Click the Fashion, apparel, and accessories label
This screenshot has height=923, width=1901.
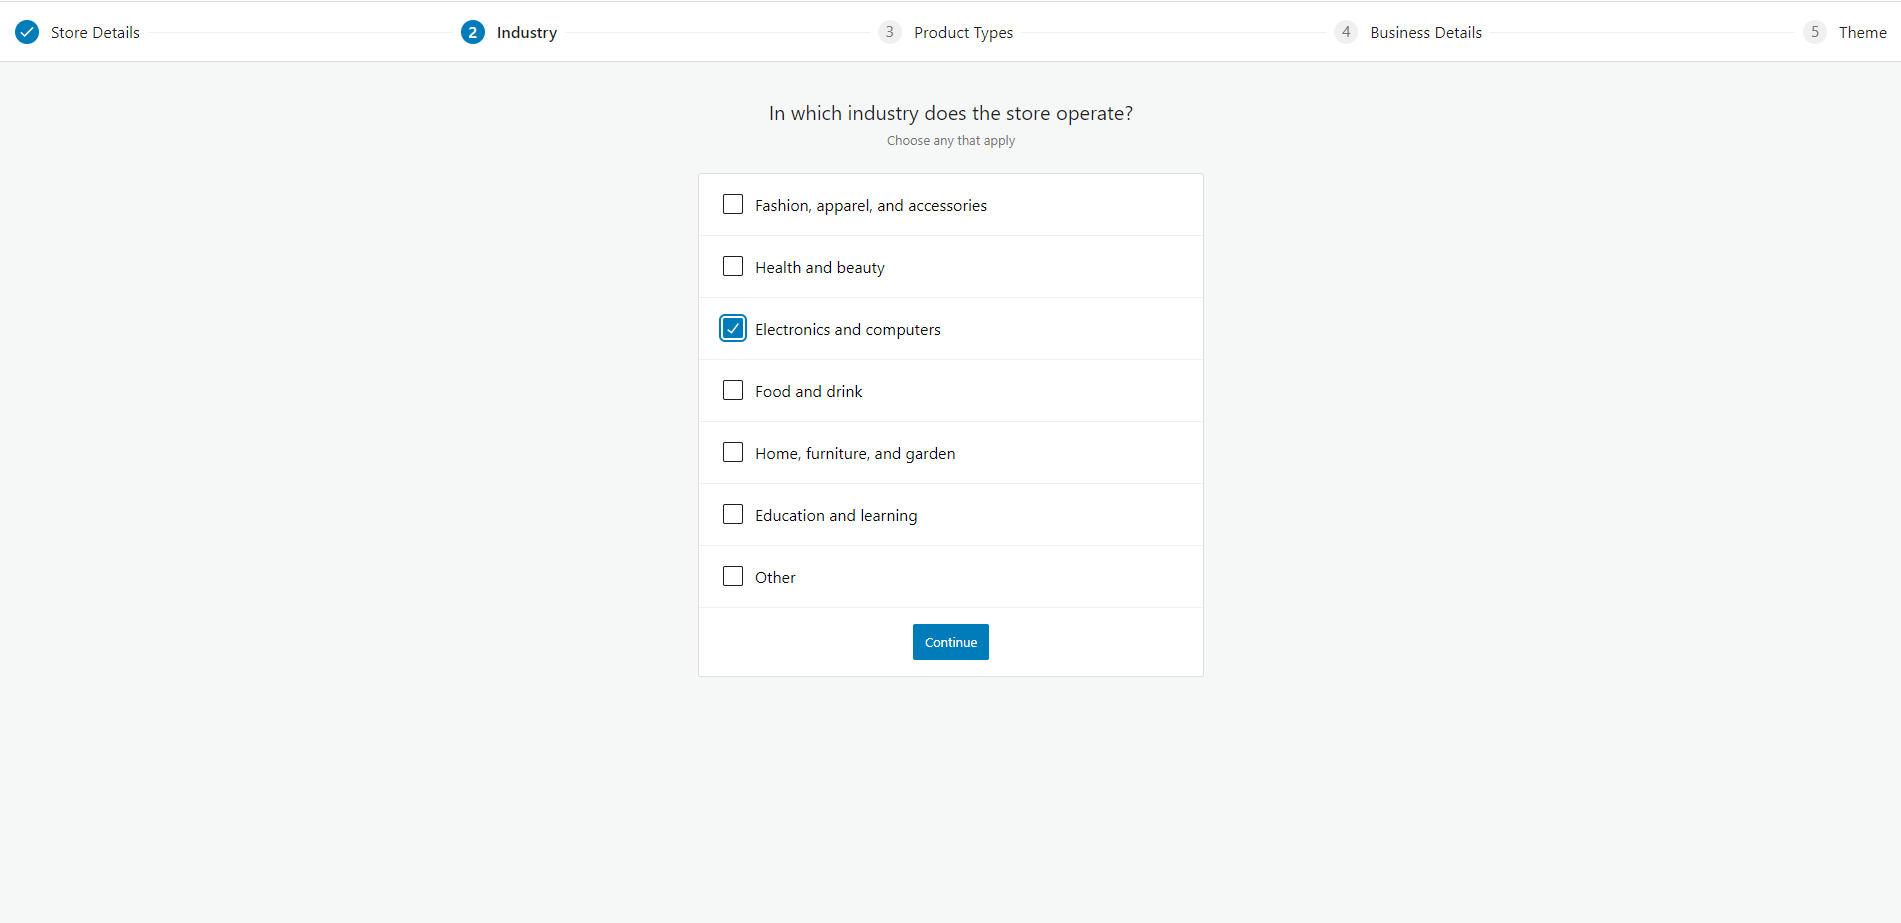pos(871,205)
